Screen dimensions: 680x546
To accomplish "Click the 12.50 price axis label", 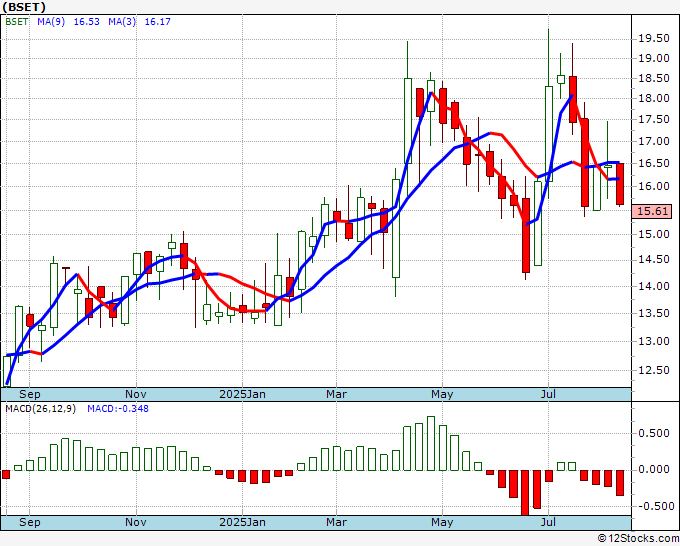I will (654, 370).
